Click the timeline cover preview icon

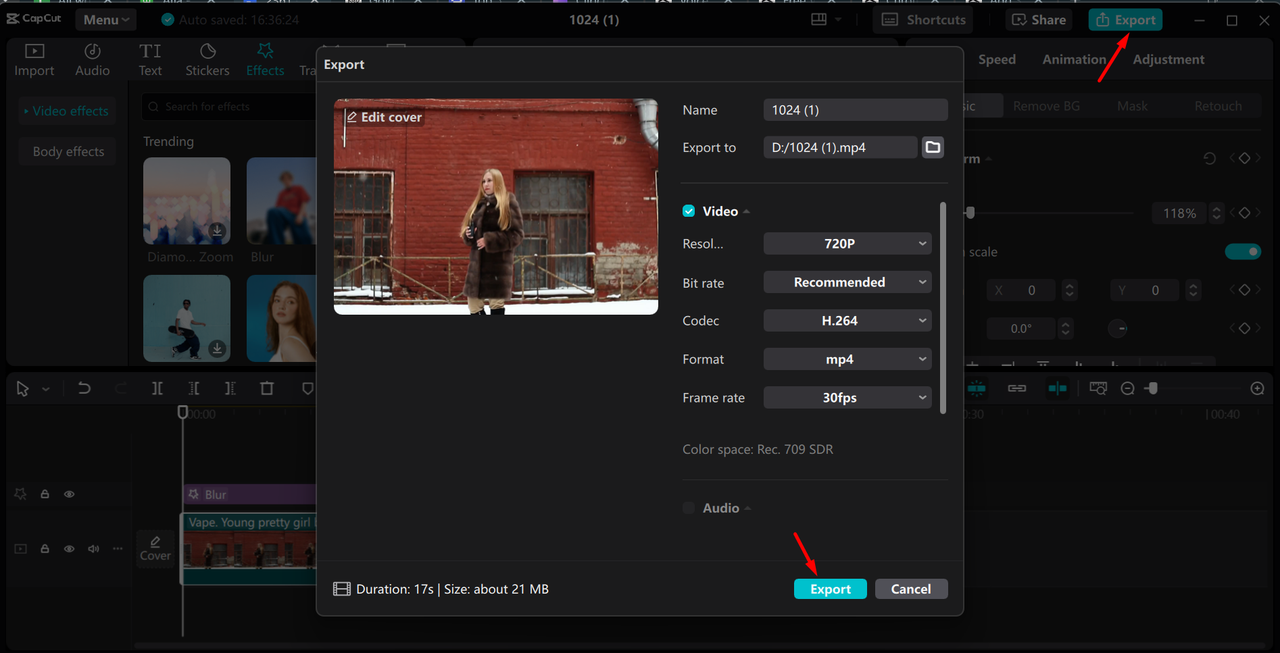tap(1098, 388)
